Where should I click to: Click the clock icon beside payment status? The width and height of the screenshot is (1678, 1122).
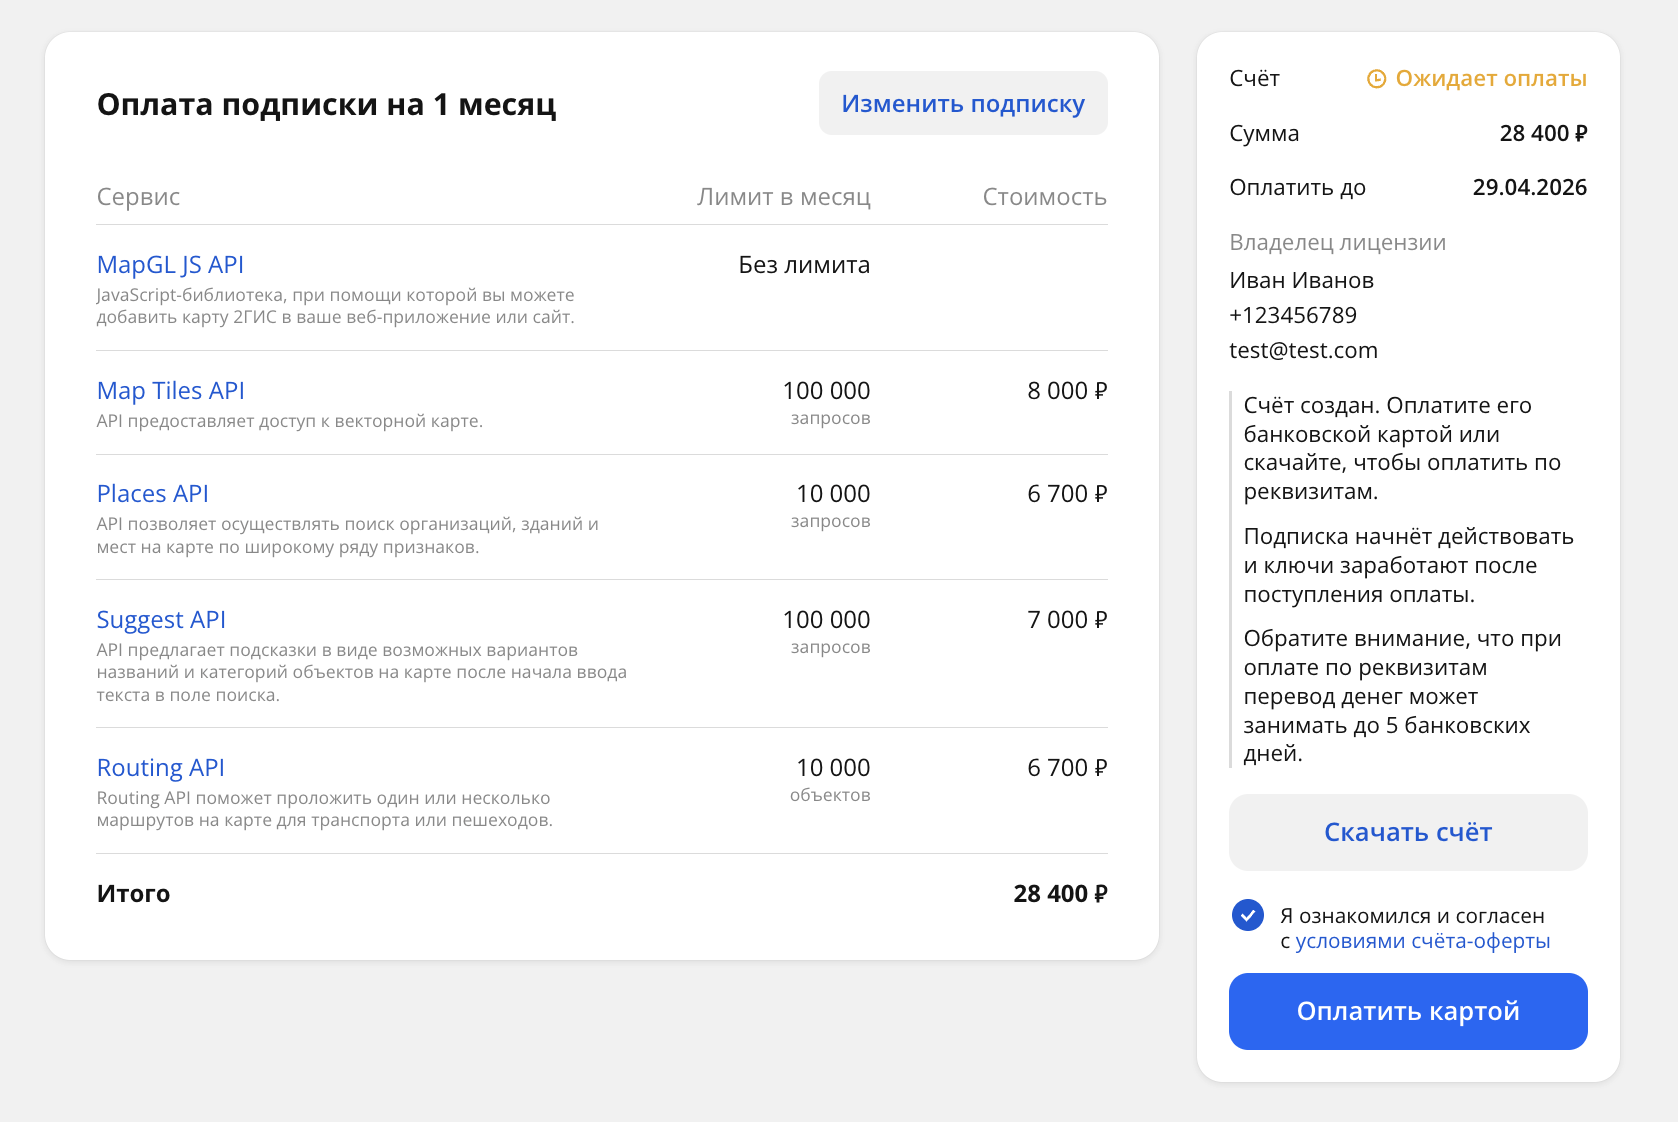pos(1376,79)
